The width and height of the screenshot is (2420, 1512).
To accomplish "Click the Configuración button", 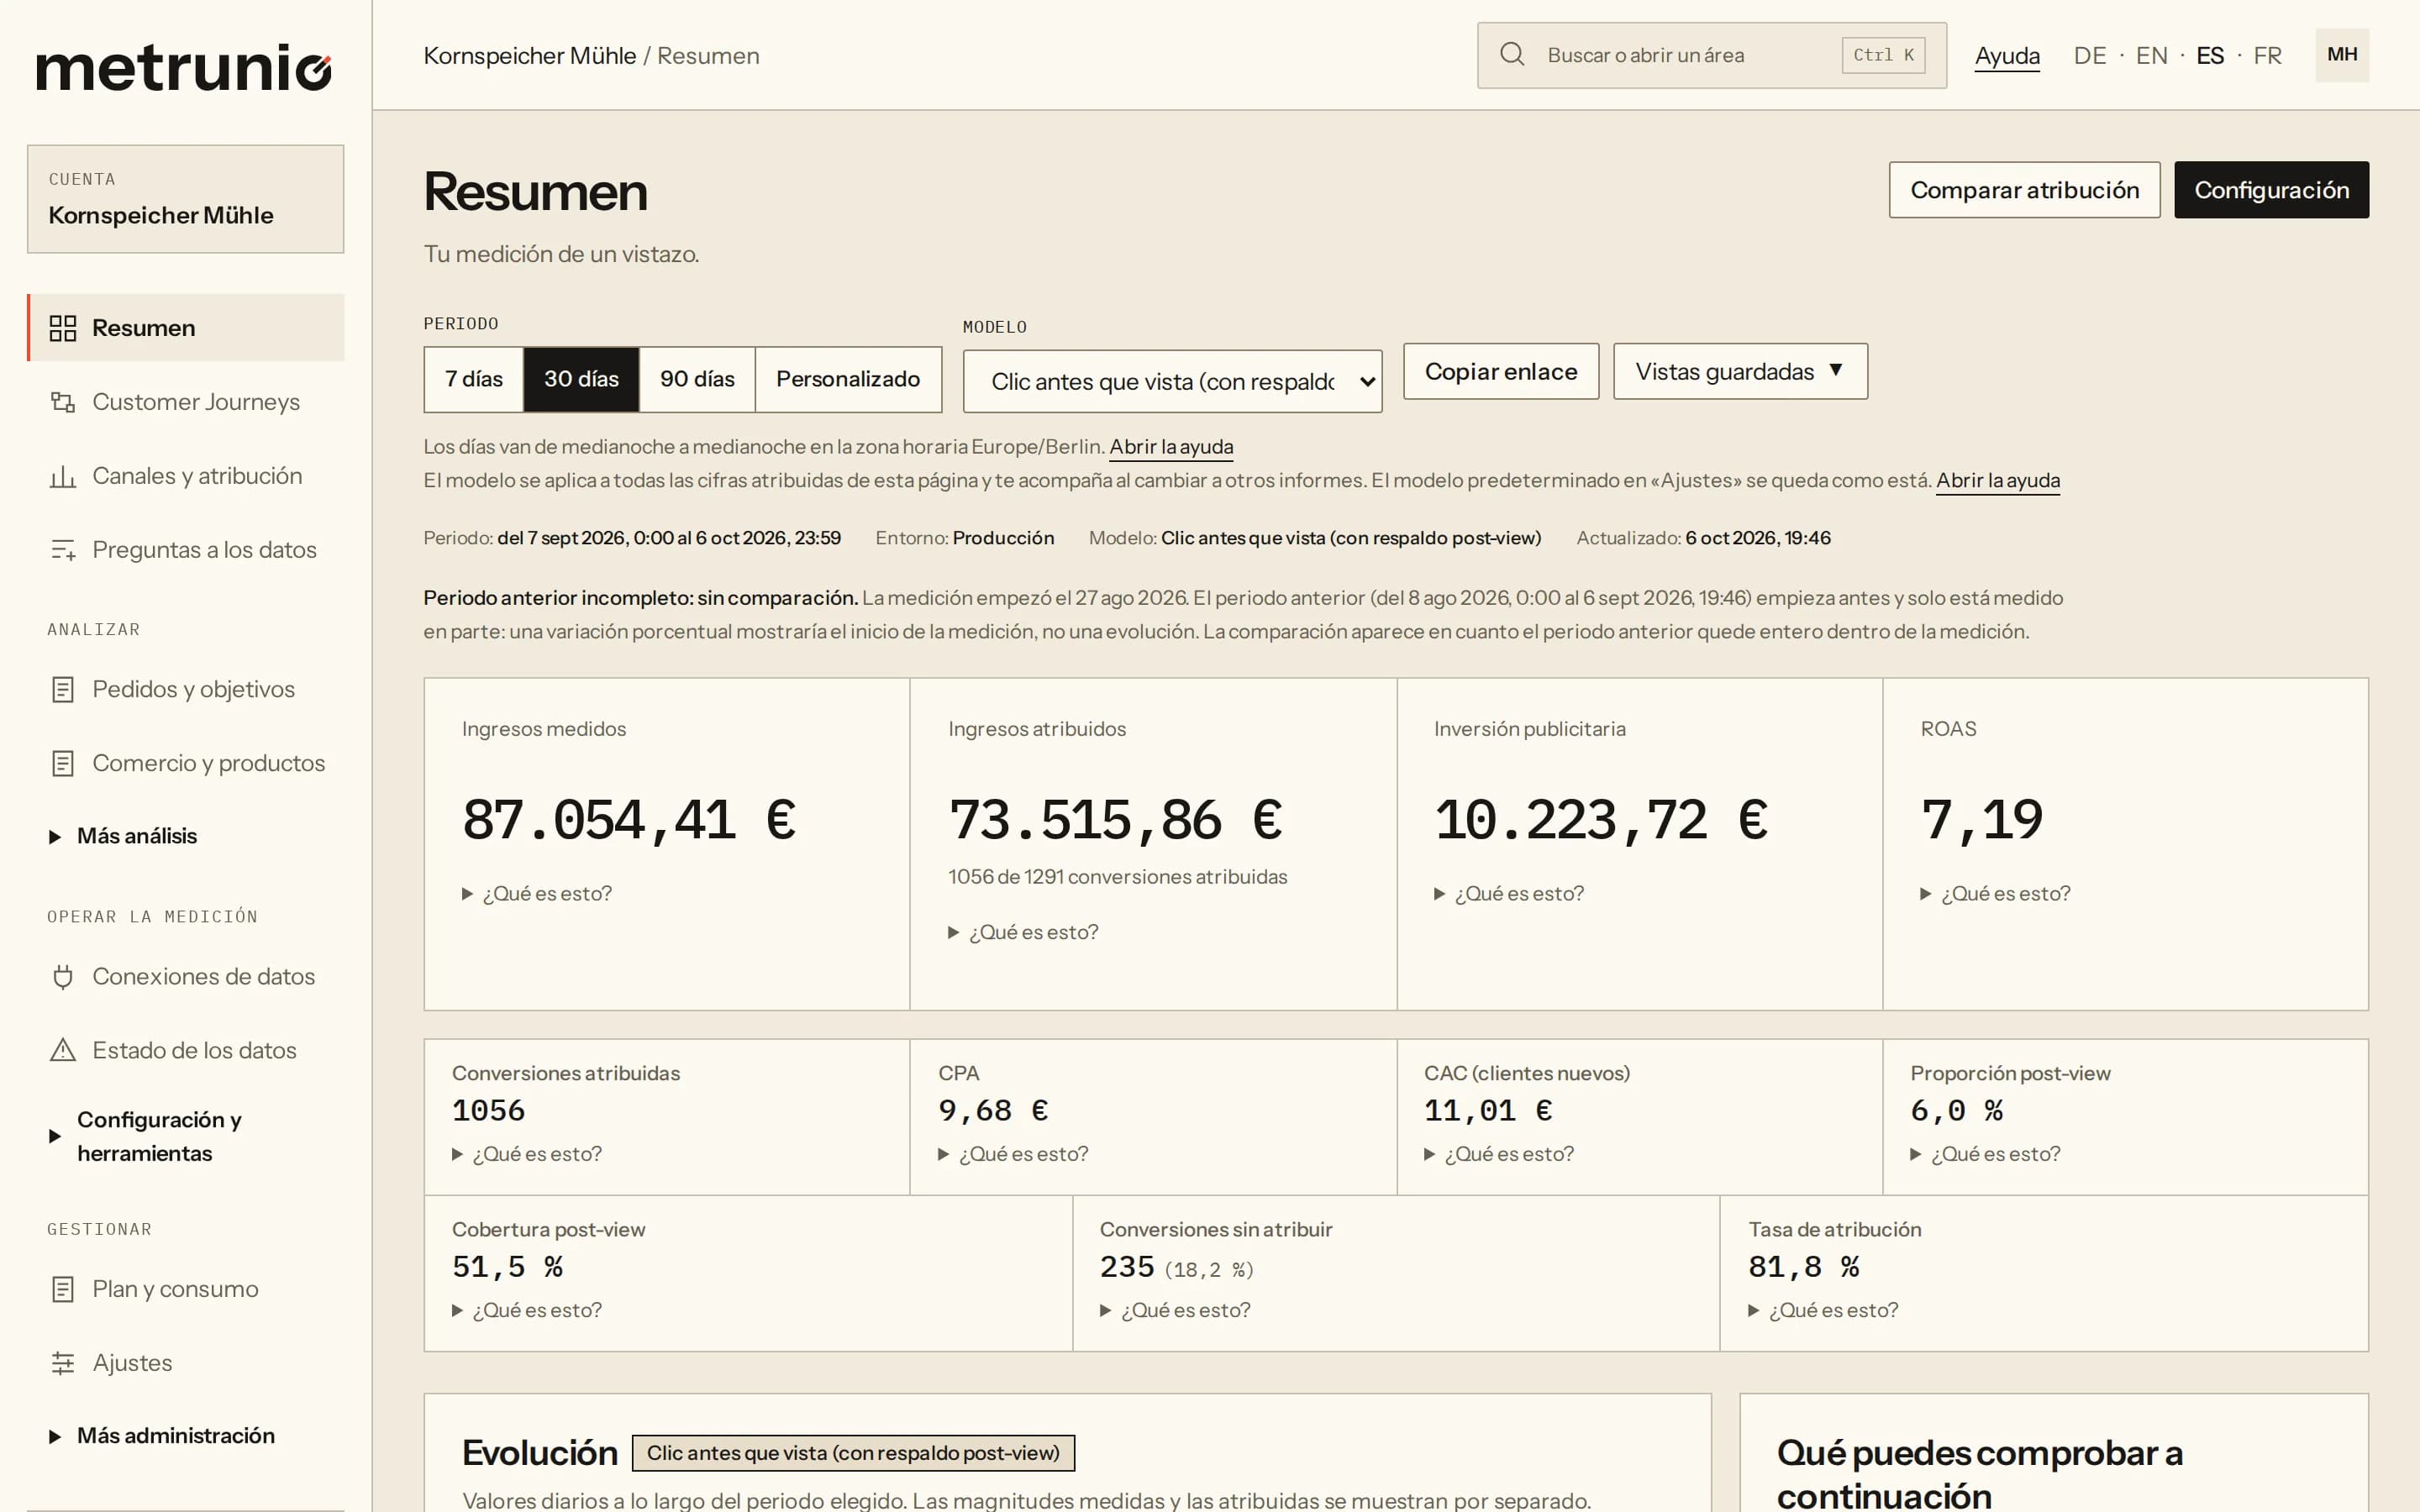I will tap(2271, 190).
